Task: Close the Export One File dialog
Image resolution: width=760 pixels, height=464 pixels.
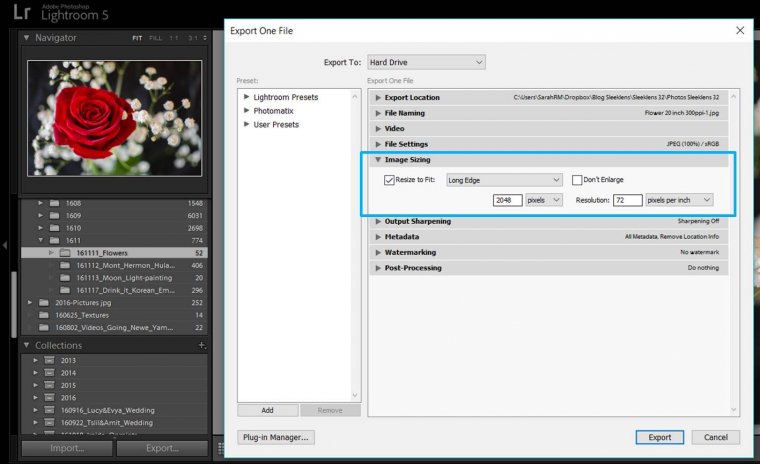Action: pyautogui.click(x=740, y=31)
